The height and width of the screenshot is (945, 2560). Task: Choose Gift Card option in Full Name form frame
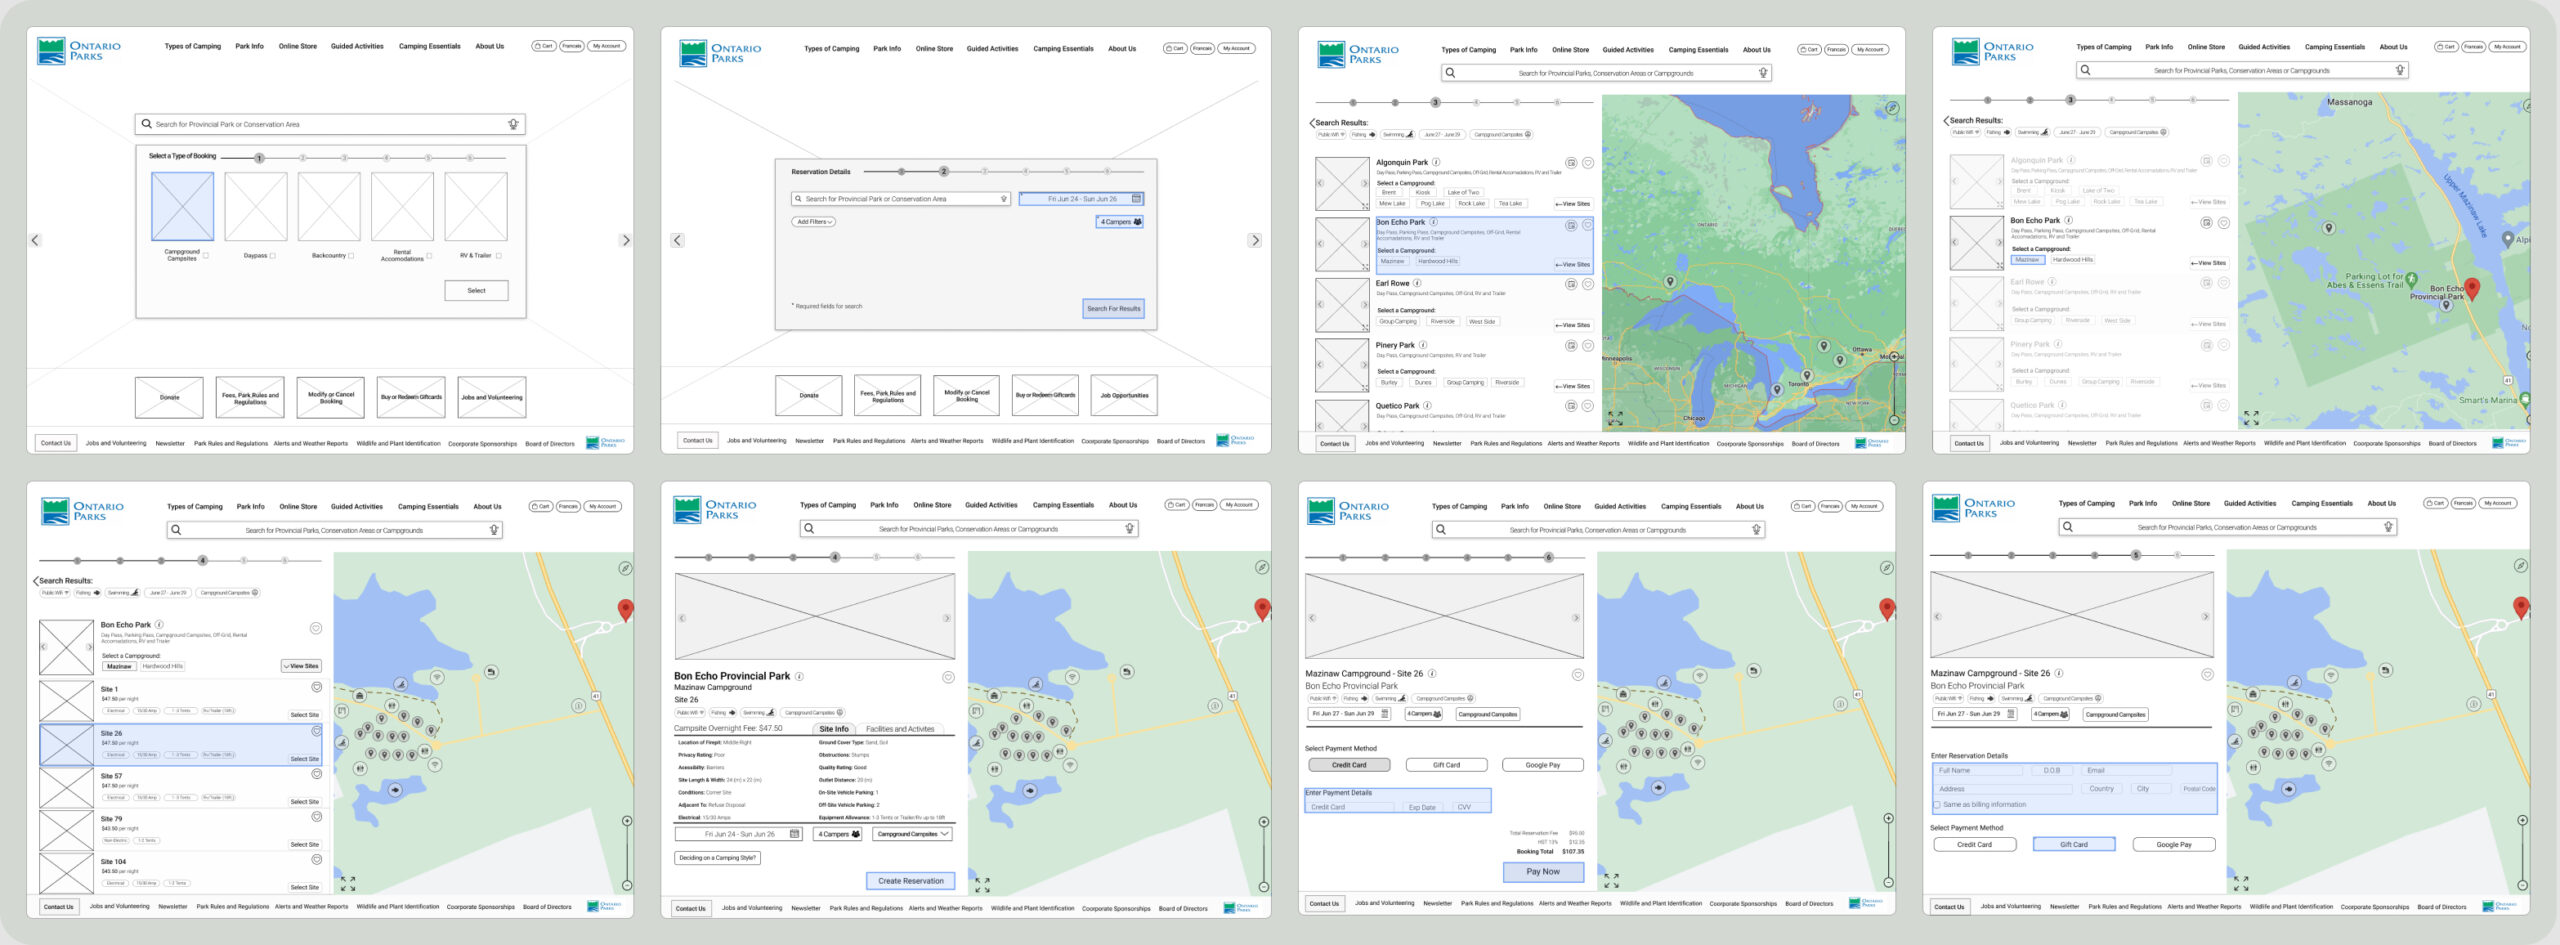click(2074, 845)
